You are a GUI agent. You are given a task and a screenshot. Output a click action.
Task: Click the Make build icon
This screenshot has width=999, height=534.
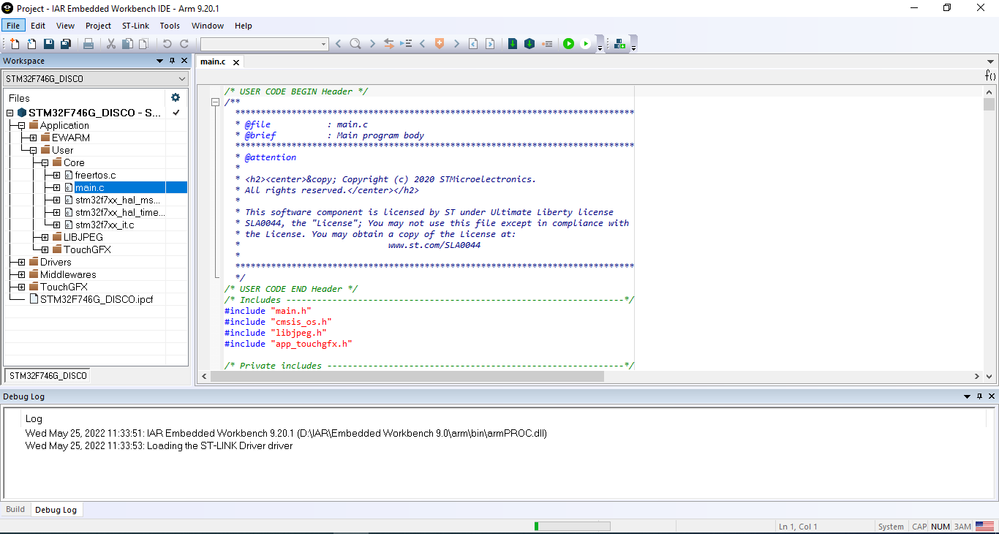[529, 43]
